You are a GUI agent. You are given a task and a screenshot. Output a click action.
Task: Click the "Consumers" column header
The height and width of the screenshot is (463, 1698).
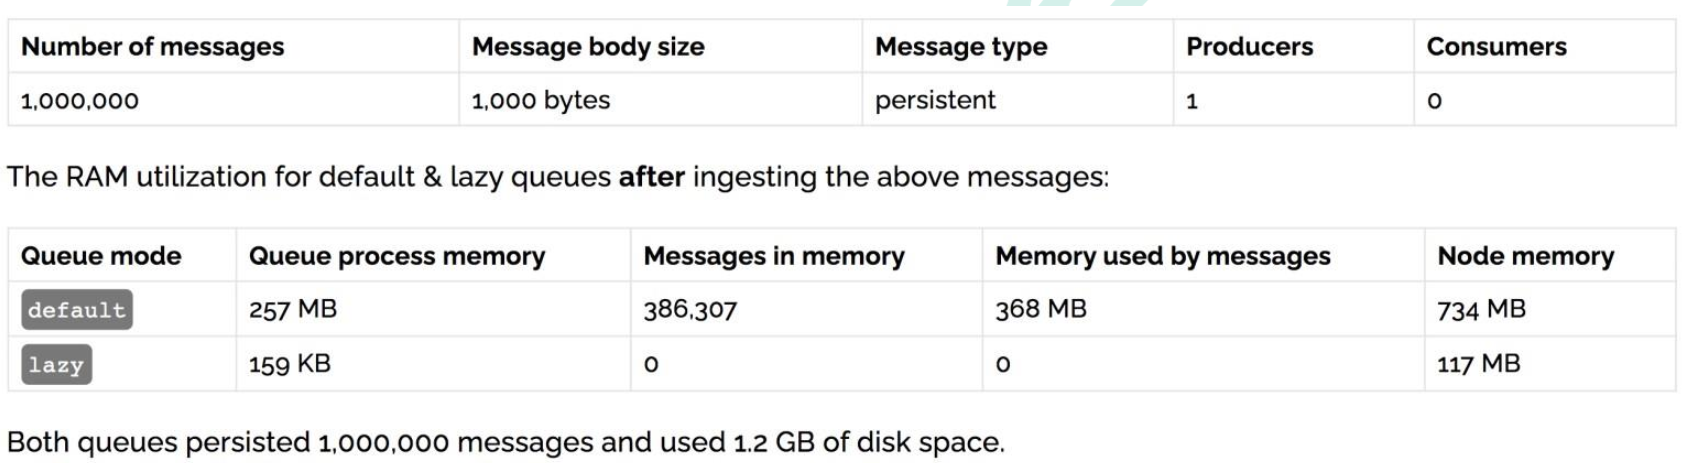tap(1496, 47)
